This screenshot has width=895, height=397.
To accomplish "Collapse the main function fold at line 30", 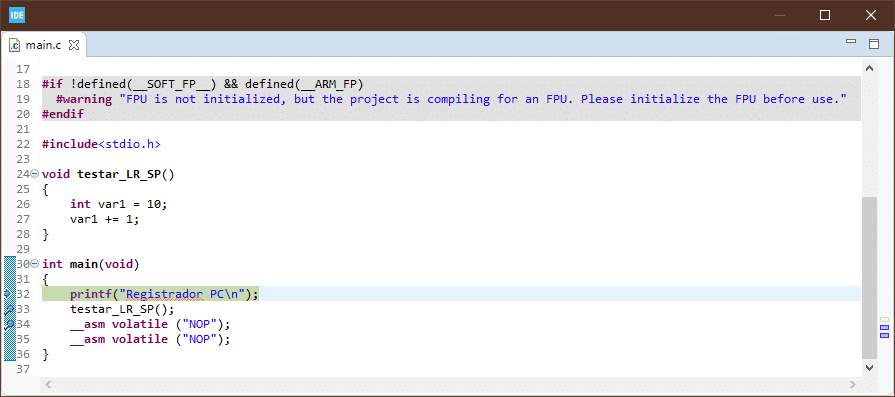I will point(34,264).
